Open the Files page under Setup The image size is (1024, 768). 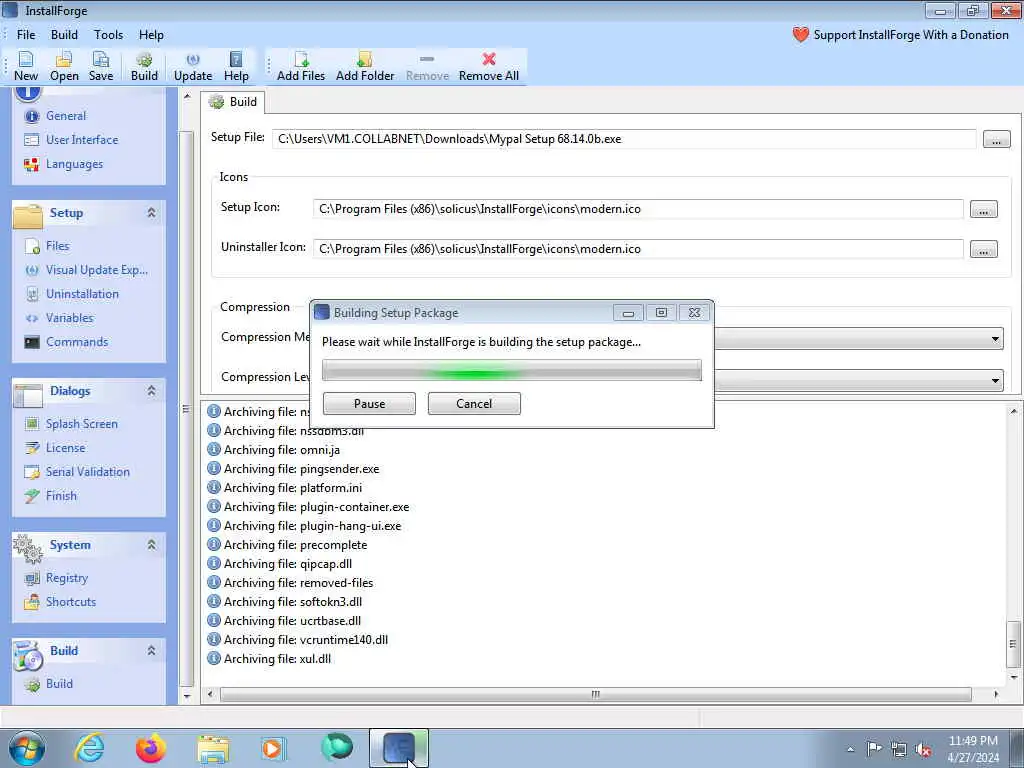click(57, 246)
